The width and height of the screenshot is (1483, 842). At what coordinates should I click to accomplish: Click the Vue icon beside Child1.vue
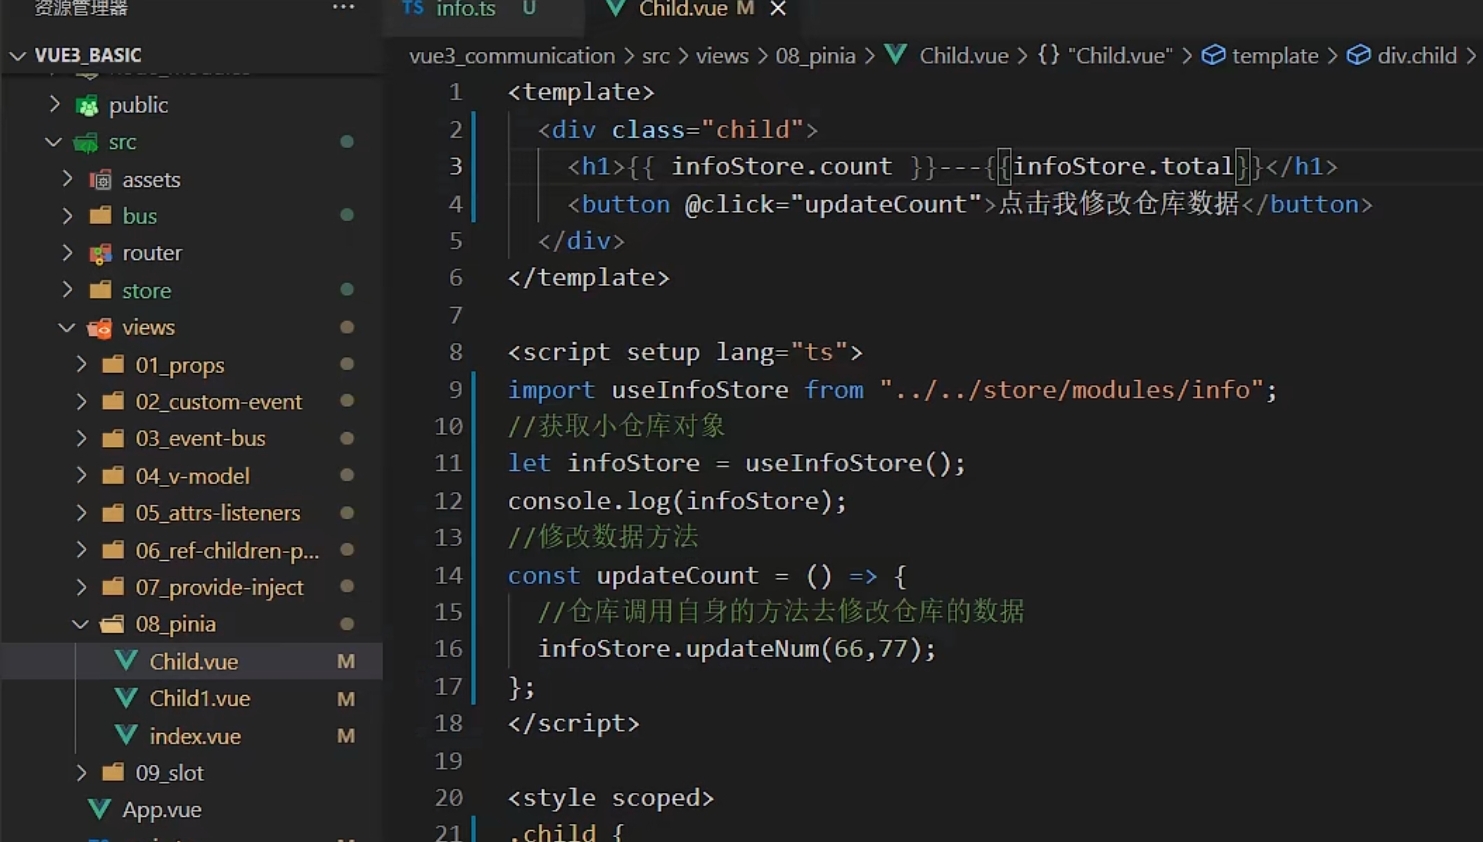(126, 698)
